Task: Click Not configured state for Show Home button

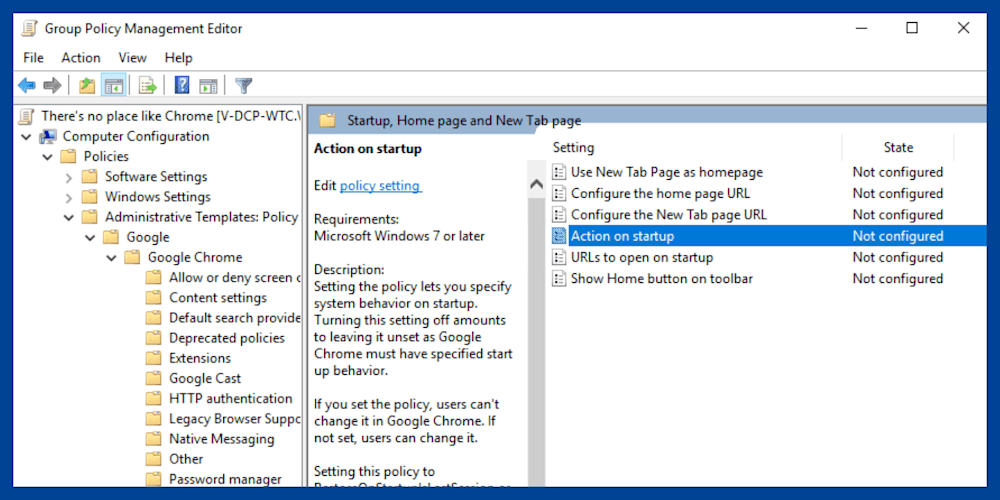Action: 897,279
